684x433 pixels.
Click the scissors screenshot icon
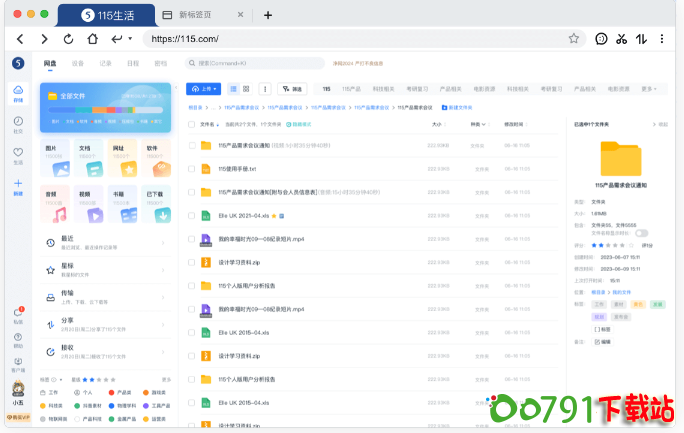(621, 39)
